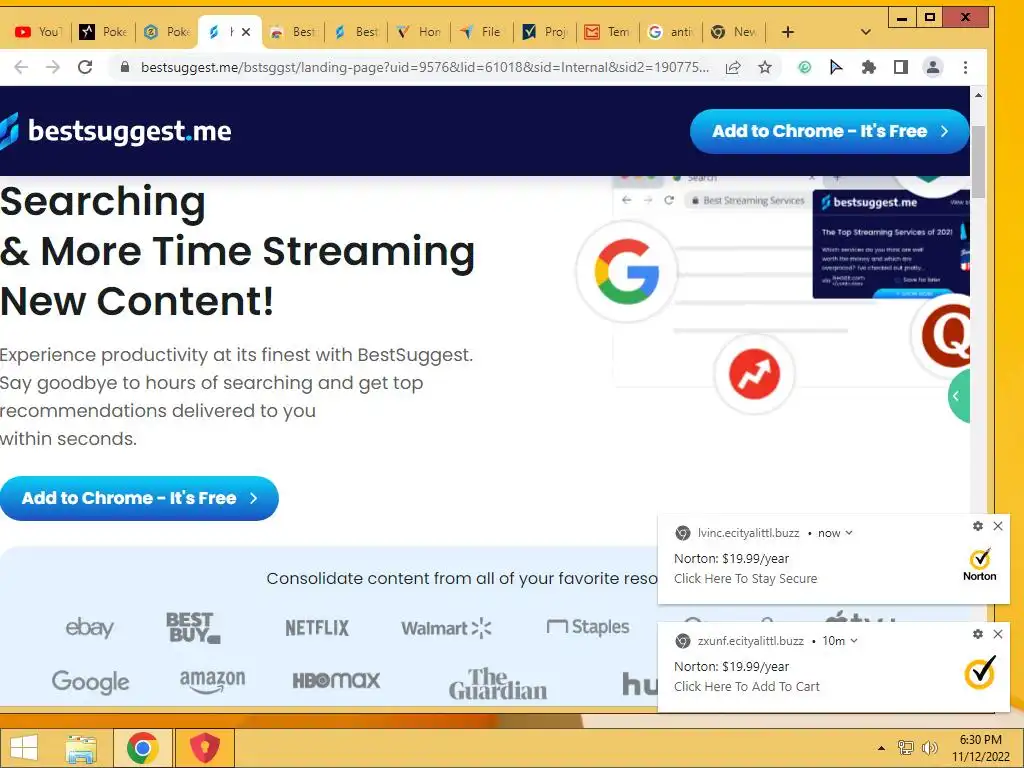1024x768 pixels.
Task: Click the Google wordmark logo in brand list
Action: point(90,682)
